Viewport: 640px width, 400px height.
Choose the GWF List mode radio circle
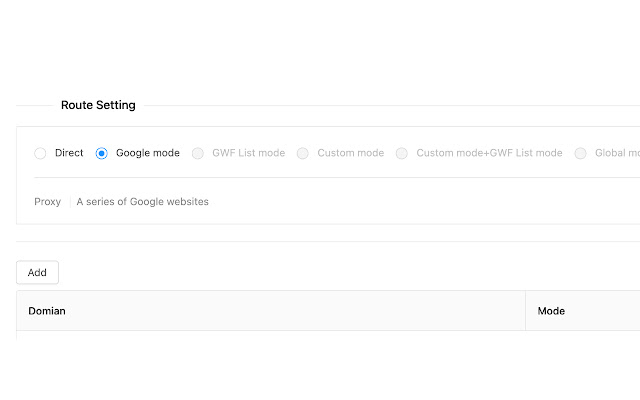click(x=198, y=153)
